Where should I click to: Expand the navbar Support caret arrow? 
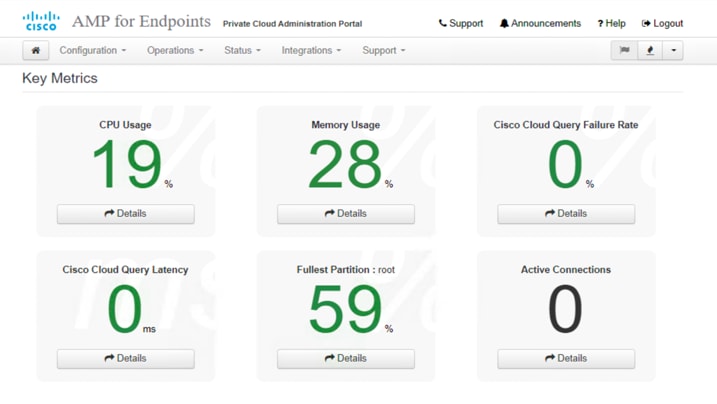(x=403, y=51)
